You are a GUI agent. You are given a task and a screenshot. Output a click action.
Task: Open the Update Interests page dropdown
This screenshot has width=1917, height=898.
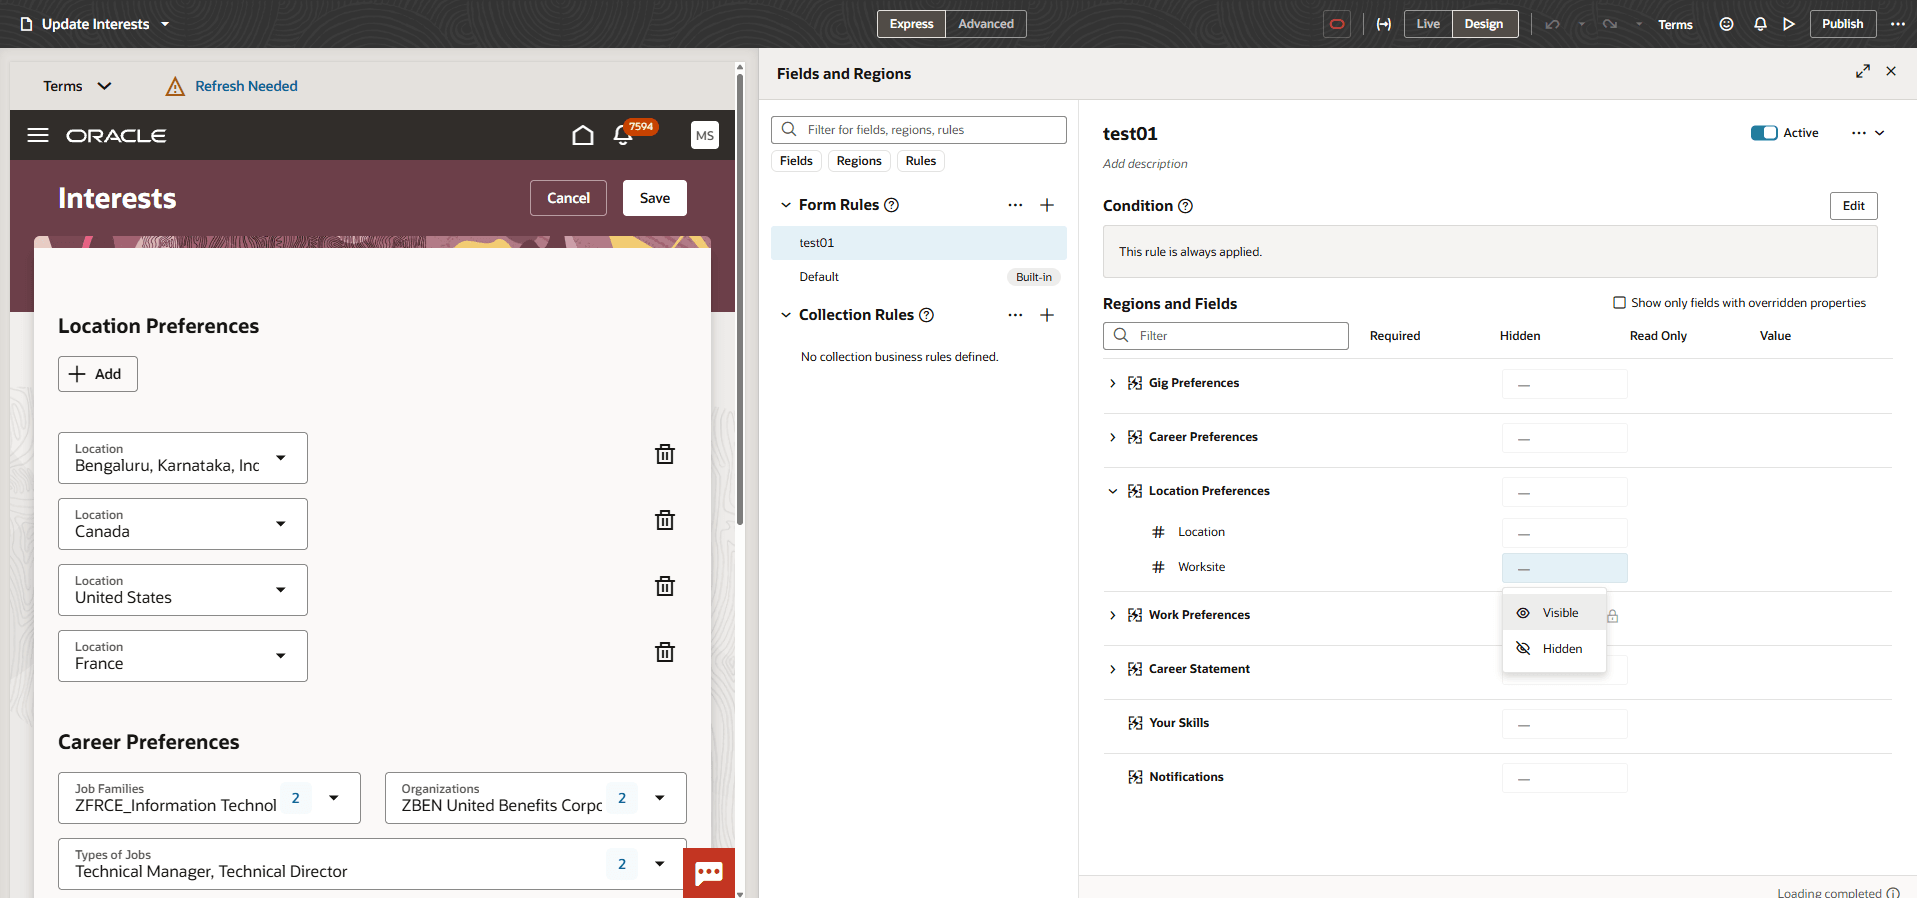[95, 24]
